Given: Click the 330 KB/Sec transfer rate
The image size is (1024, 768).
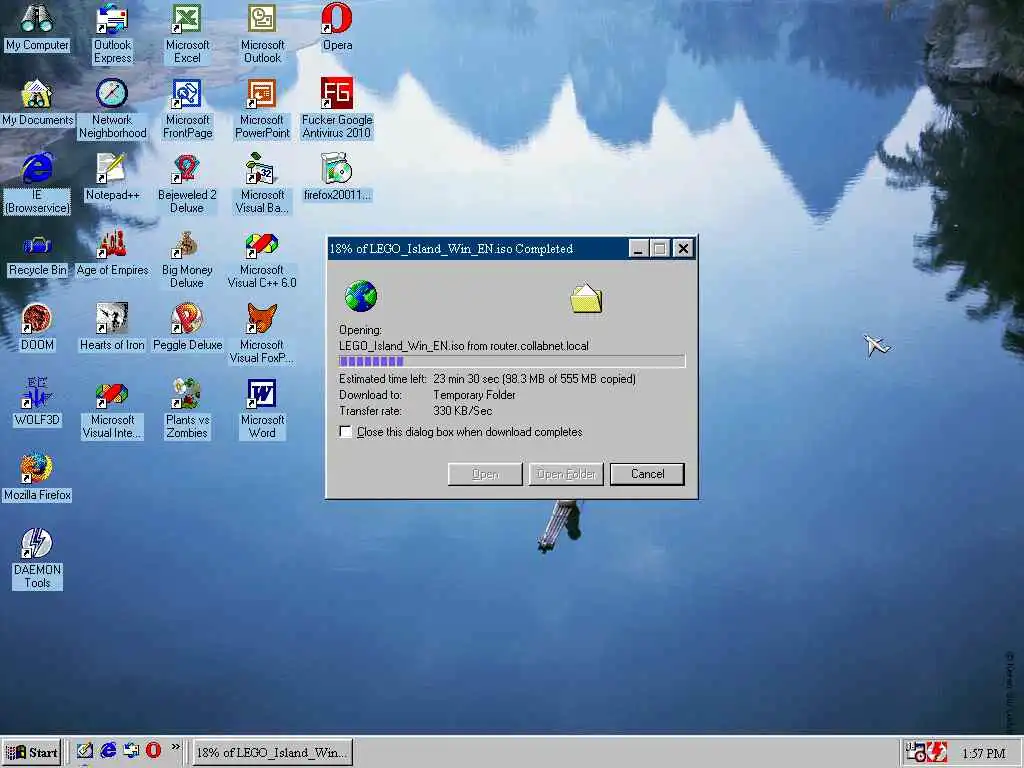Looking at the screenshot, I should tap(462, 411).
